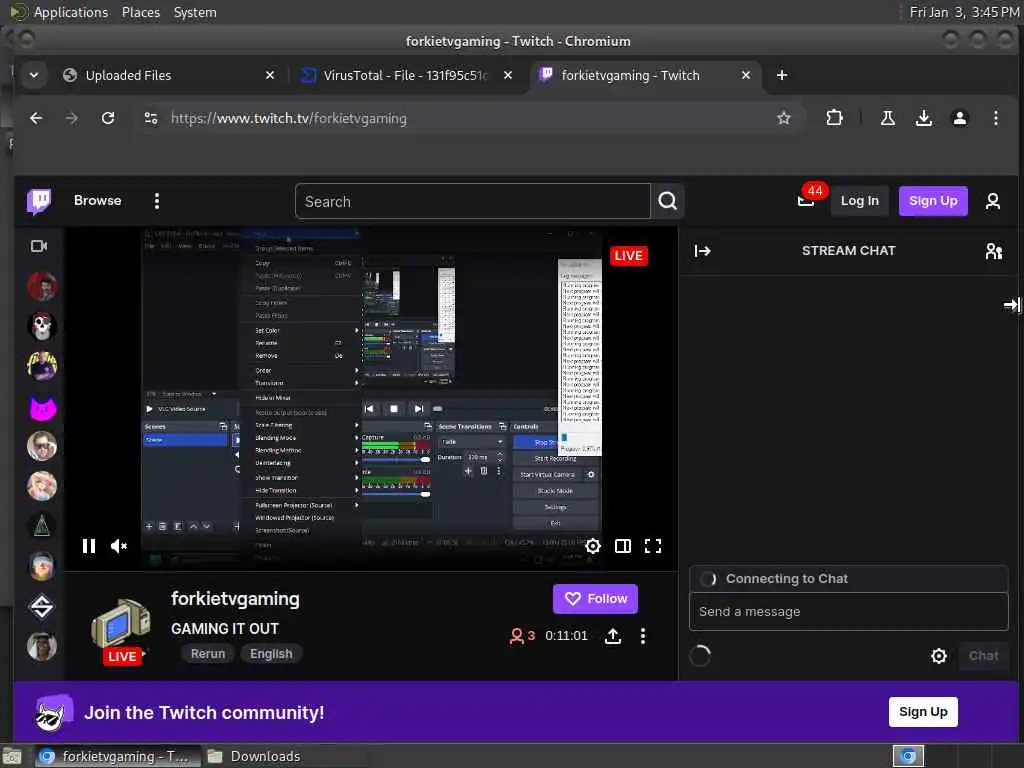Open the three-dot menu beside Browse

(157, 201)
